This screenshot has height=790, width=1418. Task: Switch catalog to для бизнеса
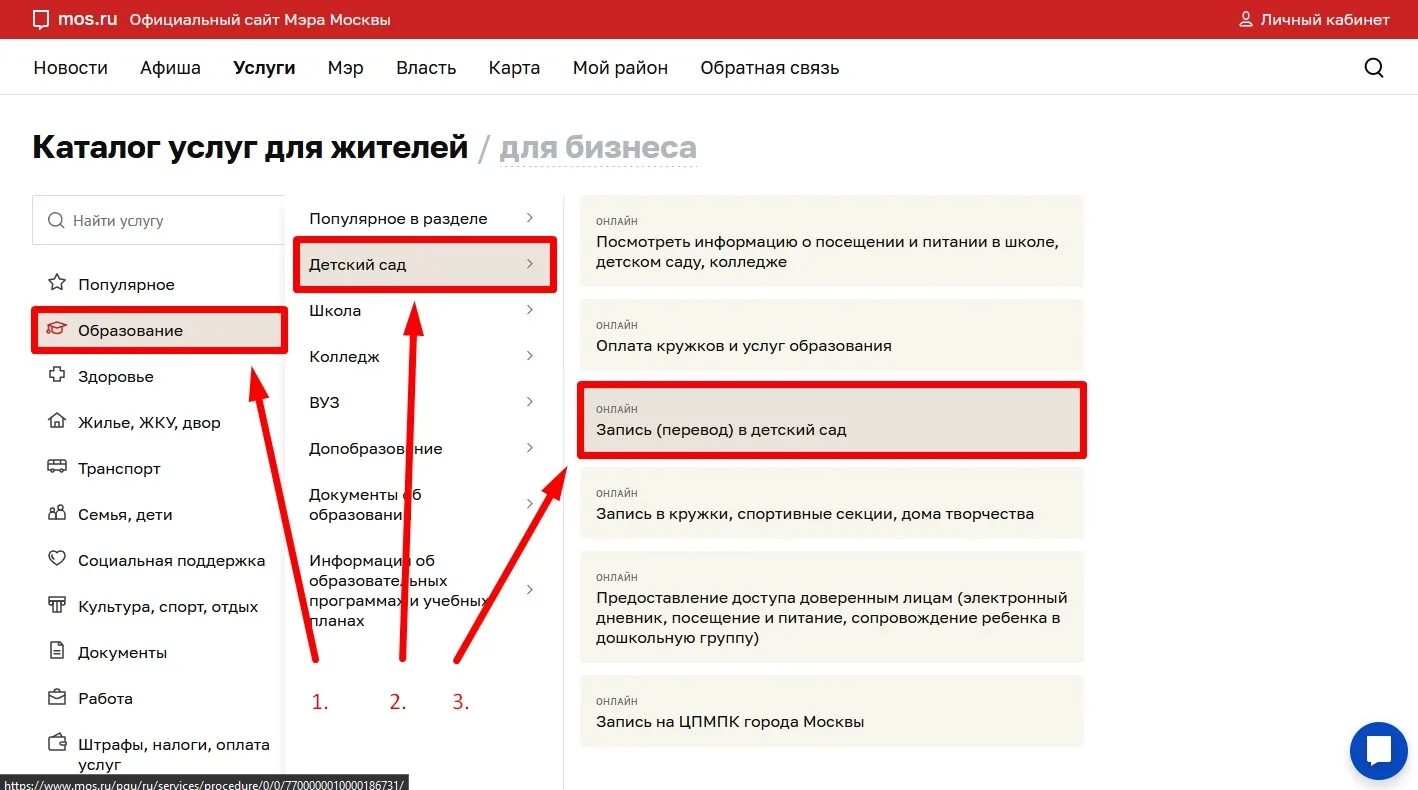[598, 148]
